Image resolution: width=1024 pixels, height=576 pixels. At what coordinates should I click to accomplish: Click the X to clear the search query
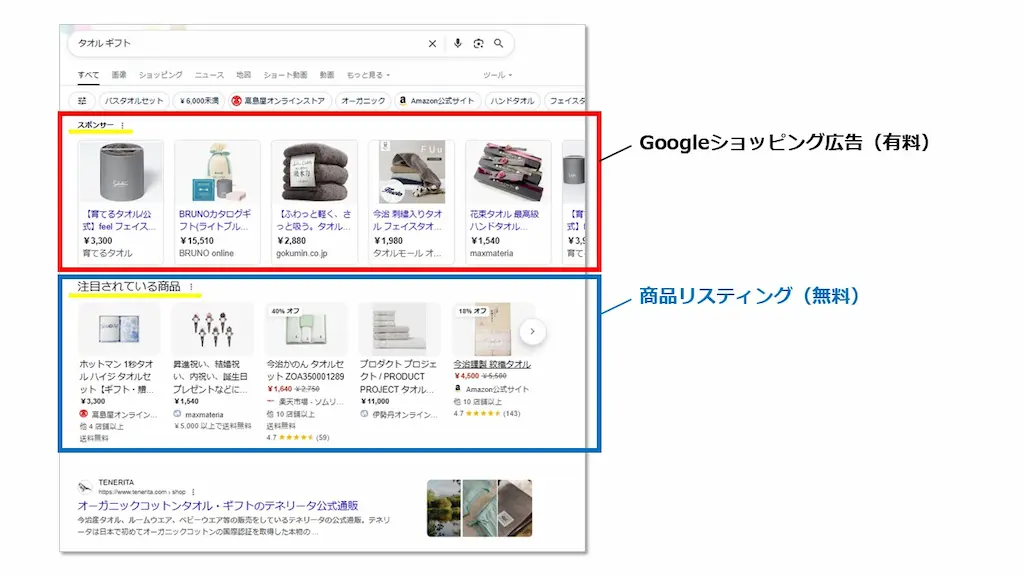click(x=433, y=43)
